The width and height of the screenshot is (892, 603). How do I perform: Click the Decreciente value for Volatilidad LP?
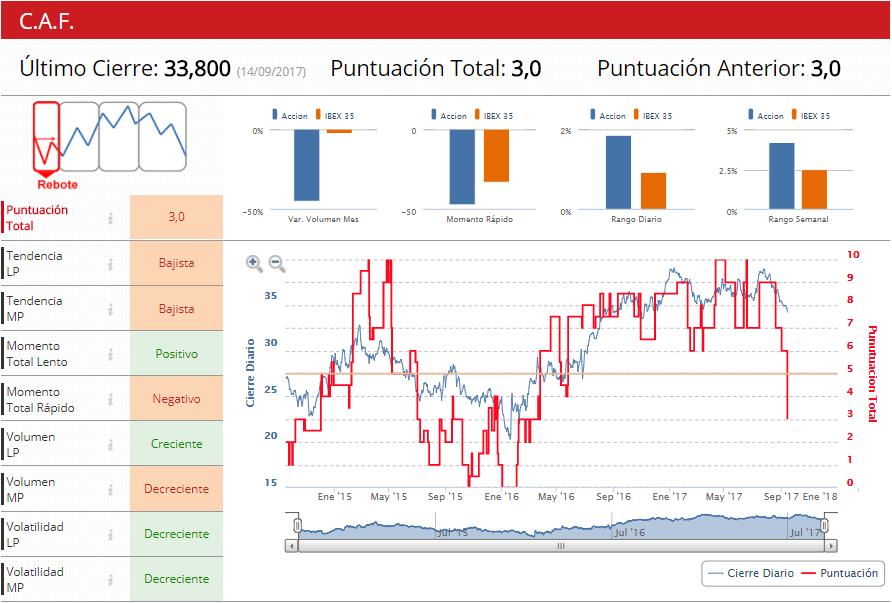coord(176,534)
